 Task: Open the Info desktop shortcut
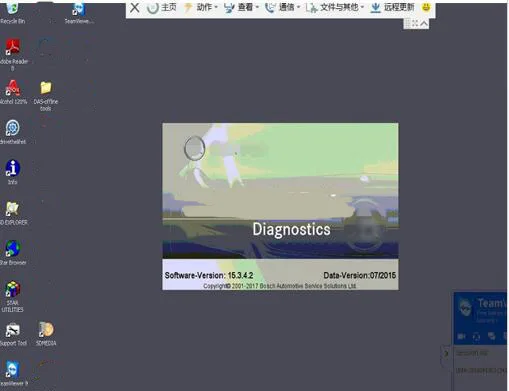(13, 172)
